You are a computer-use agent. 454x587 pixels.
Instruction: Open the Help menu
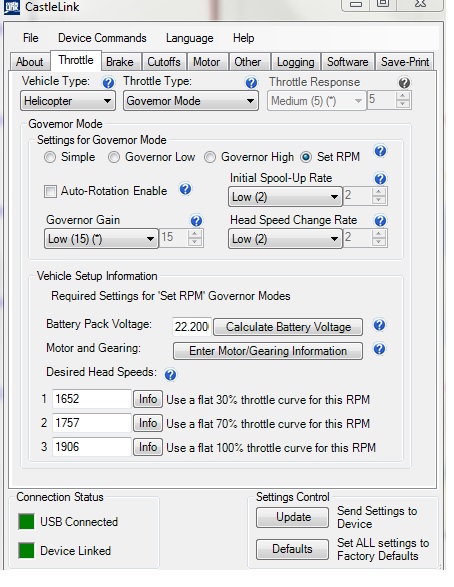243,38
